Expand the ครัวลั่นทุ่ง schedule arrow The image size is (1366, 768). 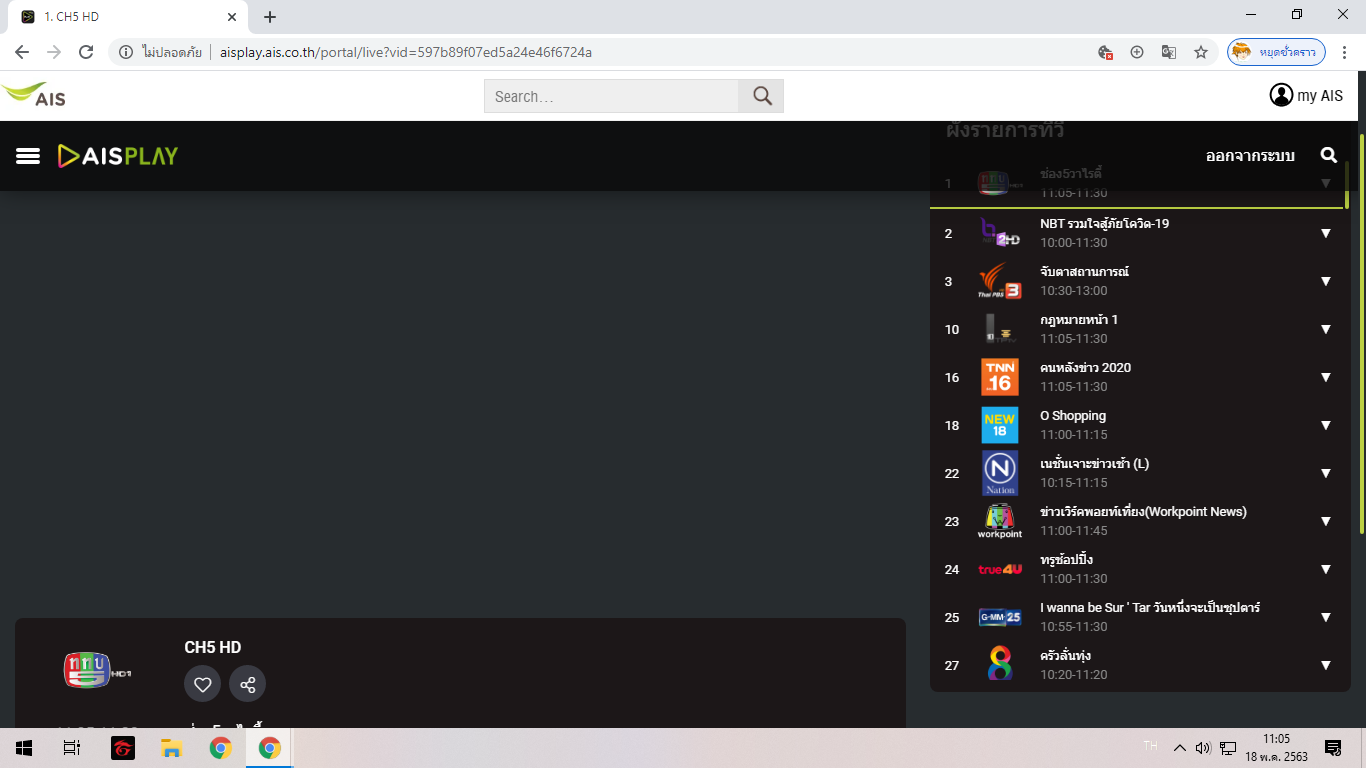click(x=1326, y=665)
